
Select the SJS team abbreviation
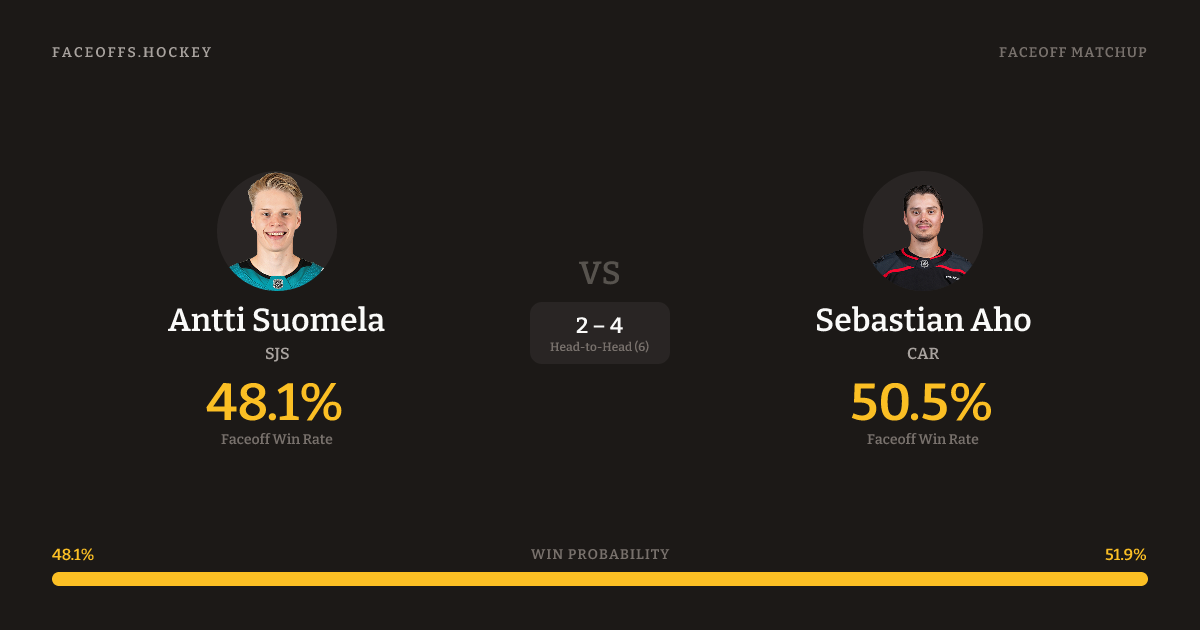pyautogui.click(x=277, y=354)
